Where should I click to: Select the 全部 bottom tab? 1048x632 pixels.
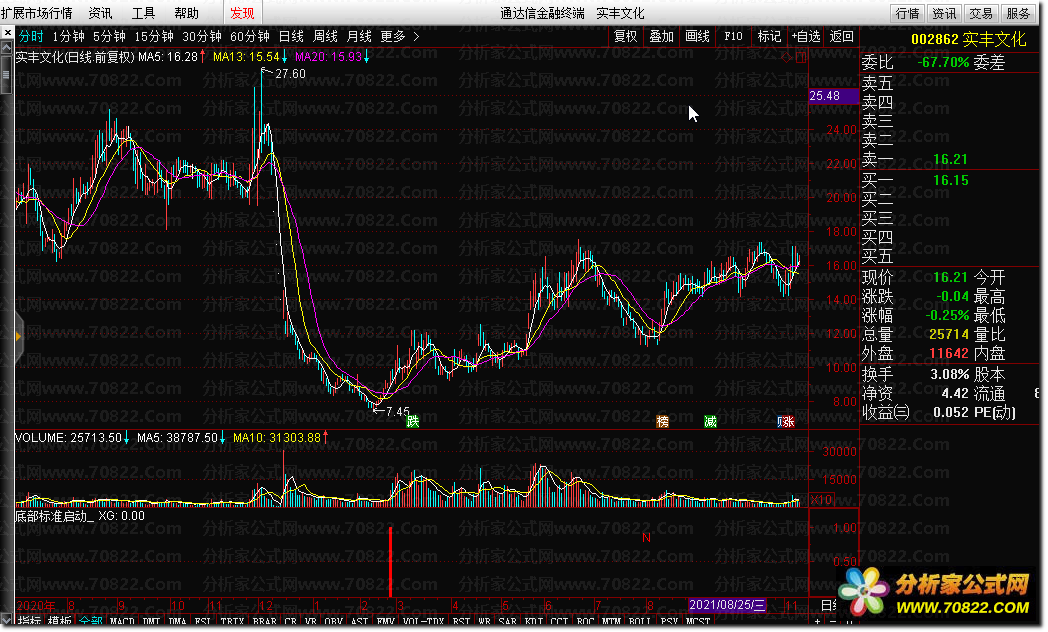pos(90,621)
